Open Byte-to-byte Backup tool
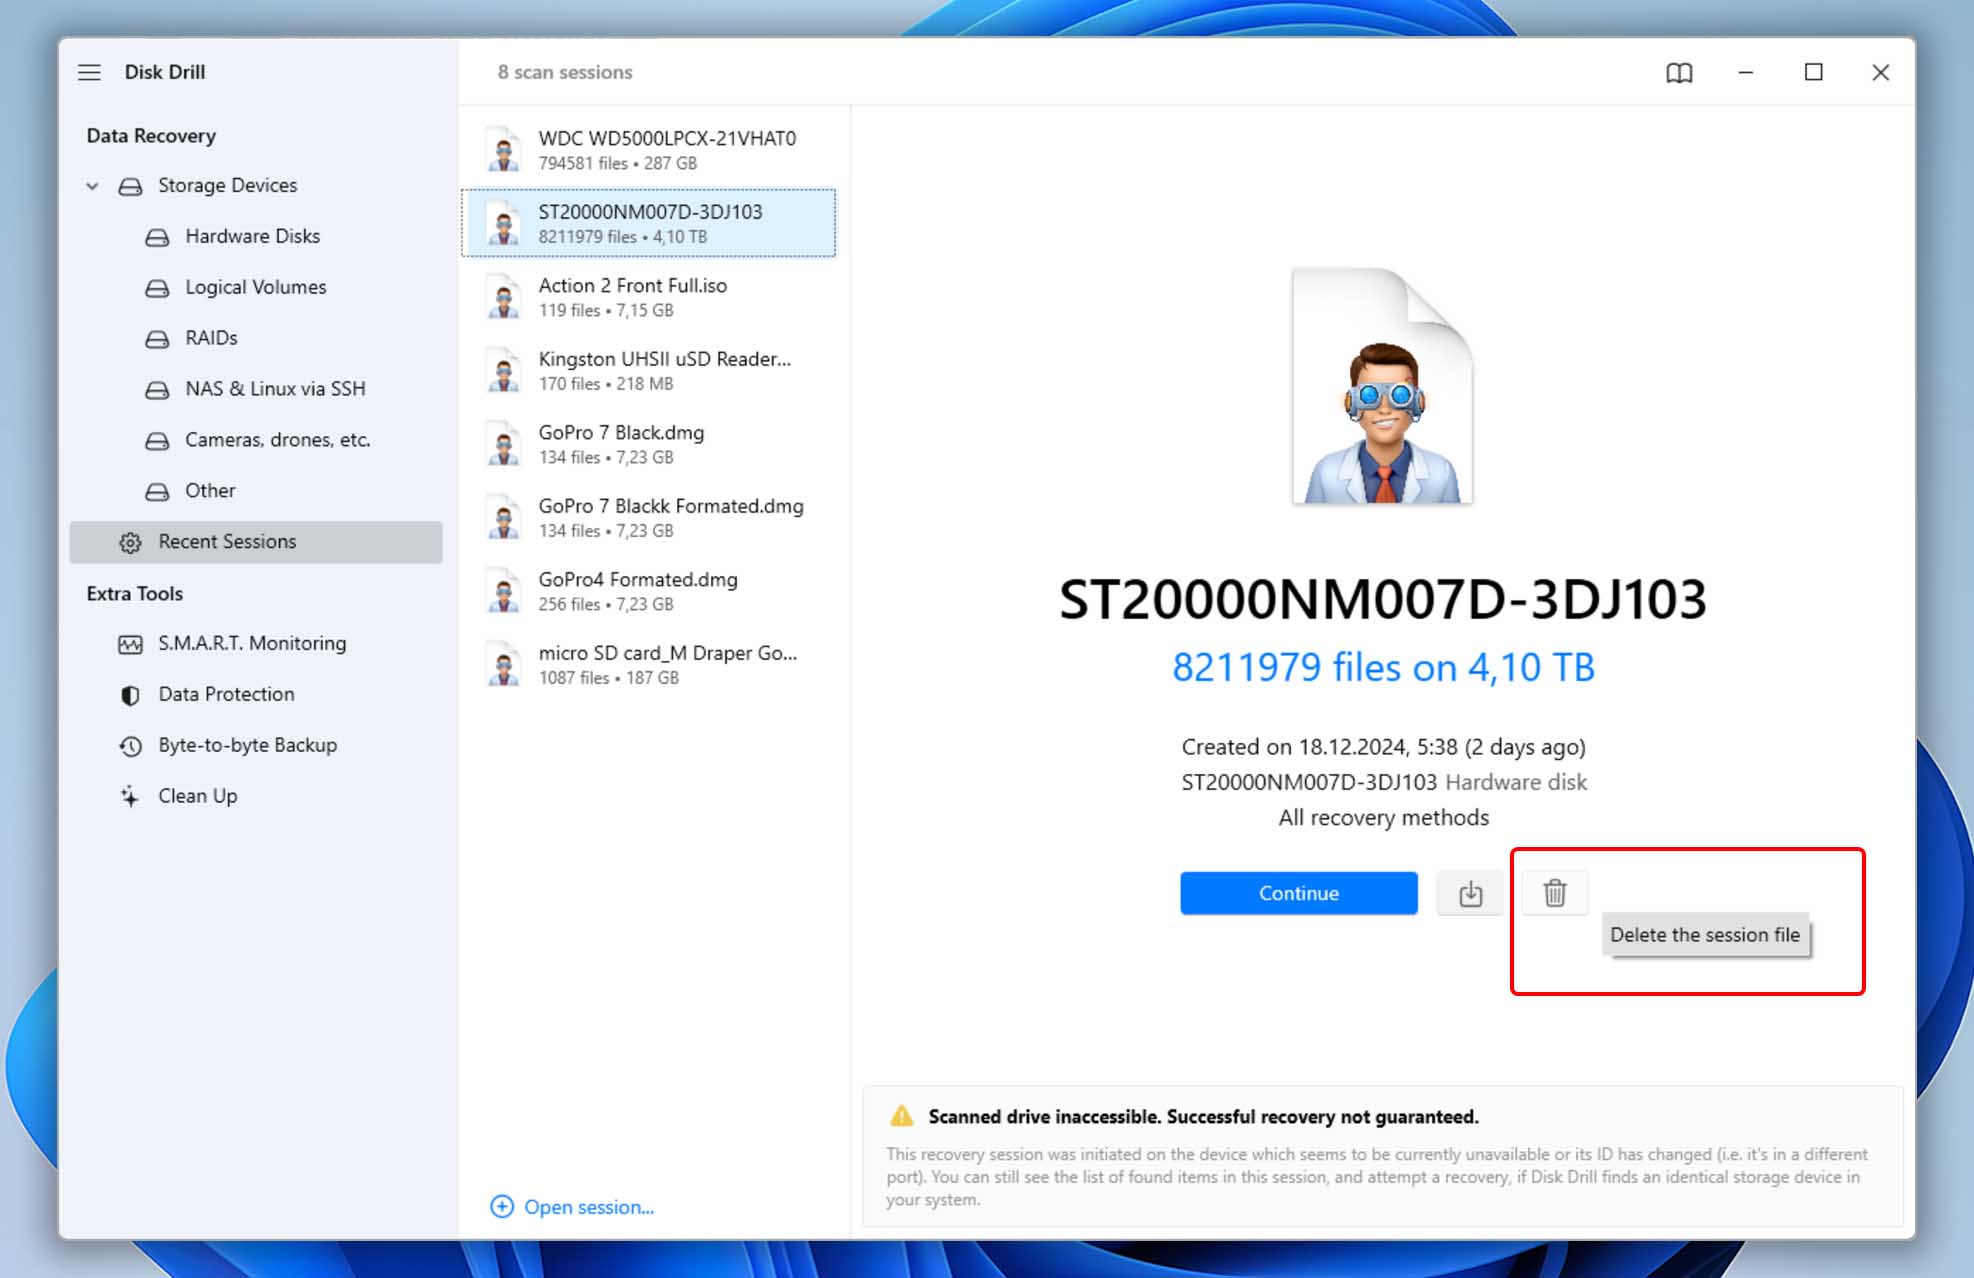The height and width of the screenshot is (1278, 1974). [x=247, y=745]
